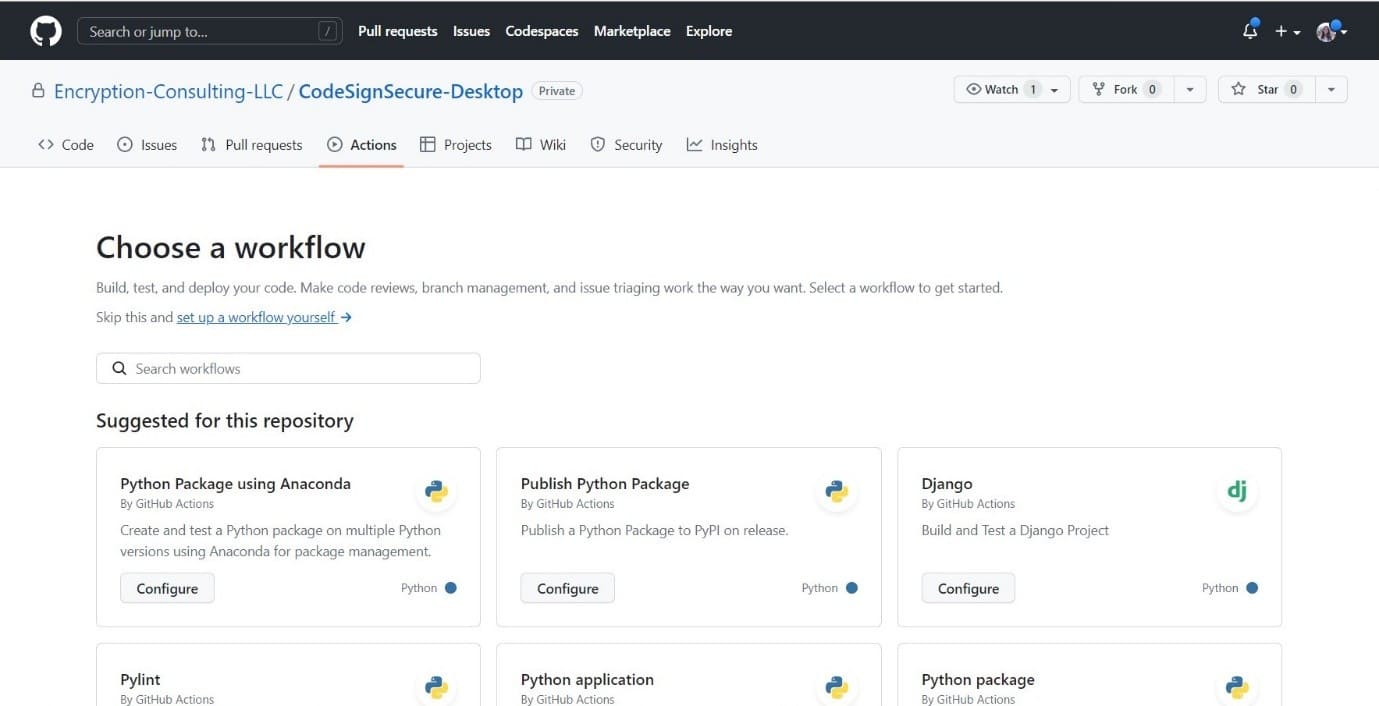Select the Django dj logo icon

(x=1237, y=491)
